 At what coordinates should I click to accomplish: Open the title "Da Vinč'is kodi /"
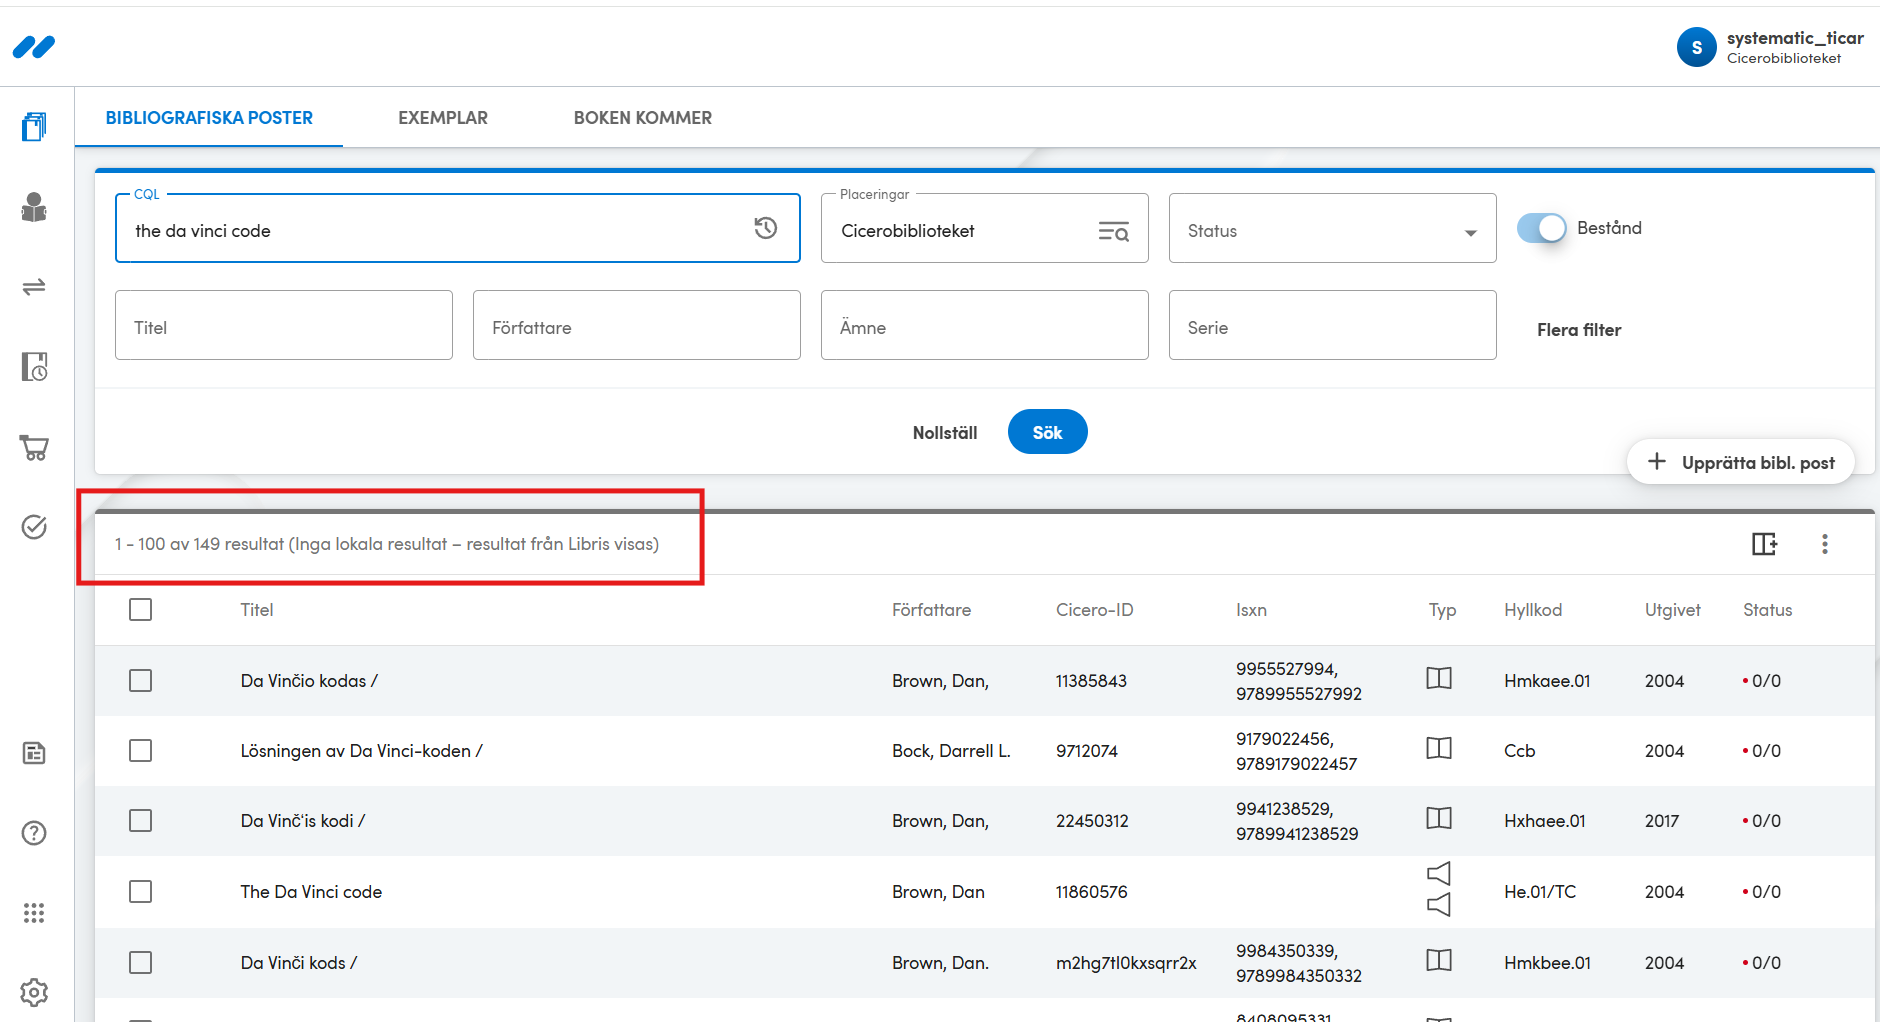[x=303, y=821]
